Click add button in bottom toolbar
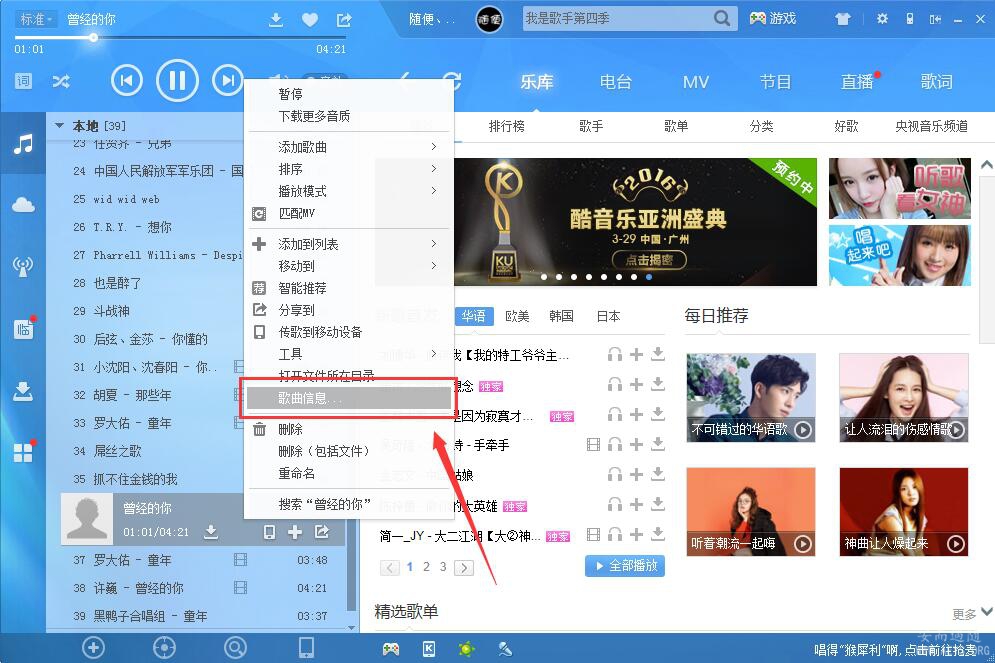This screenshot has height=663, width=995. [93, 648]
